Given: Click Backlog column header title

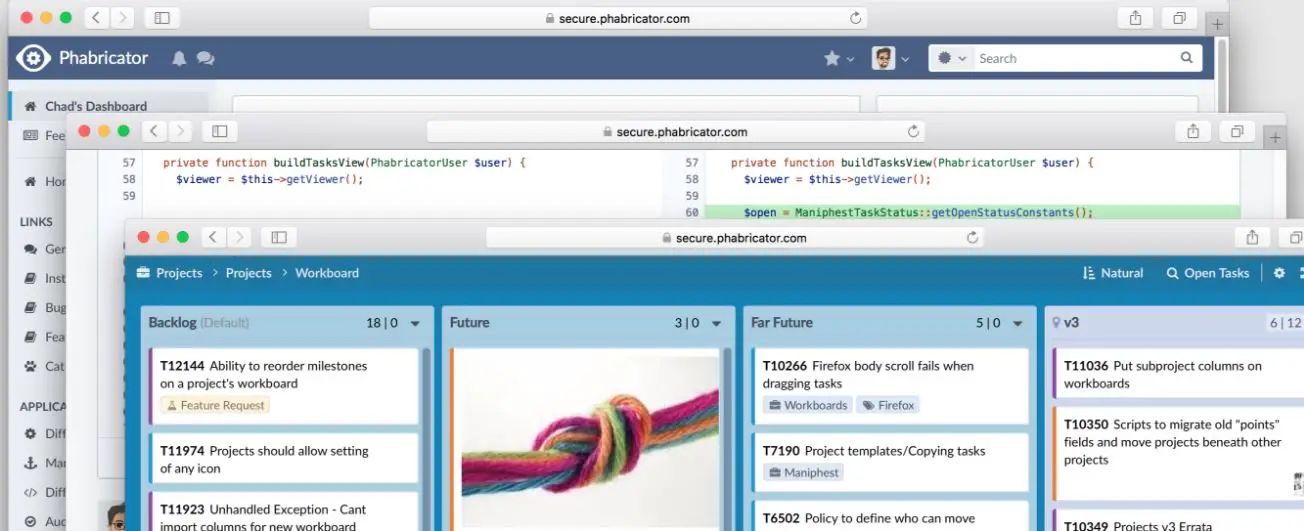Looking at the screenshot, I should (198, 323).
